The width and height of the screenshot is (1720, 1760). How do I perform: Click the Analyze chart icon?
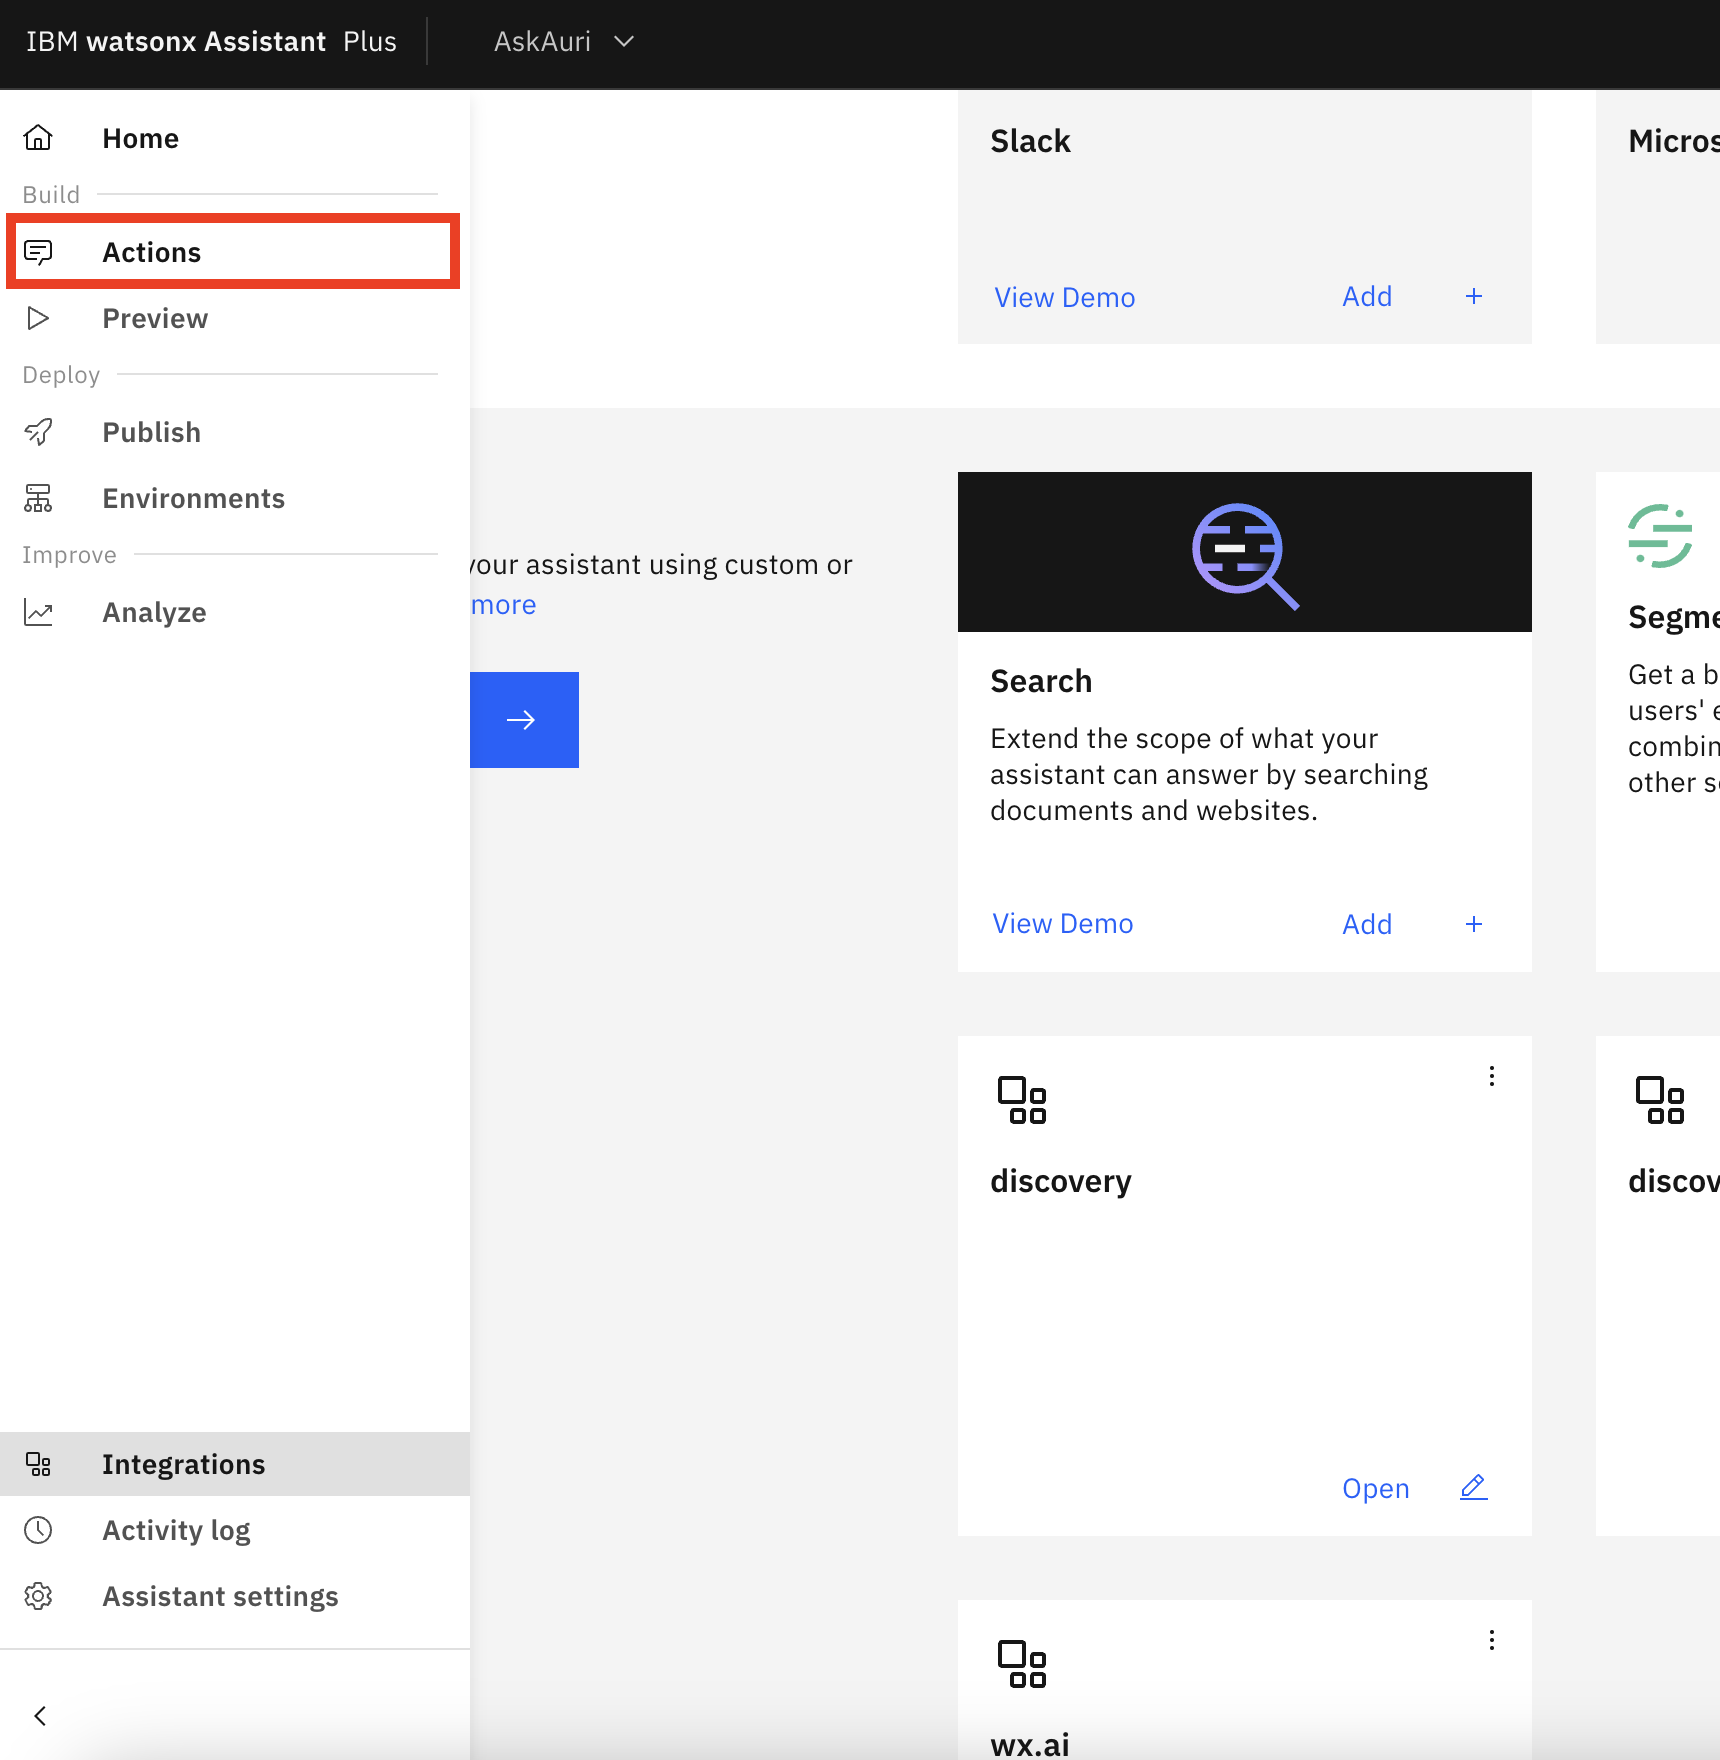(38, 612)
